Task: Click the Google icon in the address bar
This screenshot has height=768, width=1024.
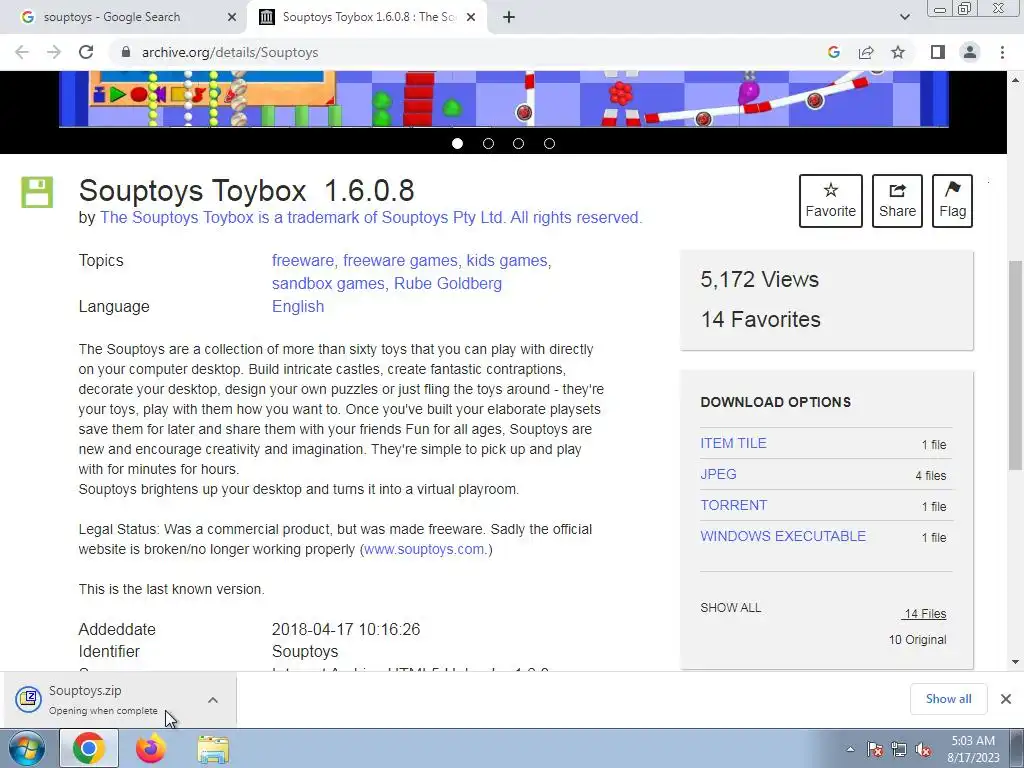Action: tap(834, 52)
